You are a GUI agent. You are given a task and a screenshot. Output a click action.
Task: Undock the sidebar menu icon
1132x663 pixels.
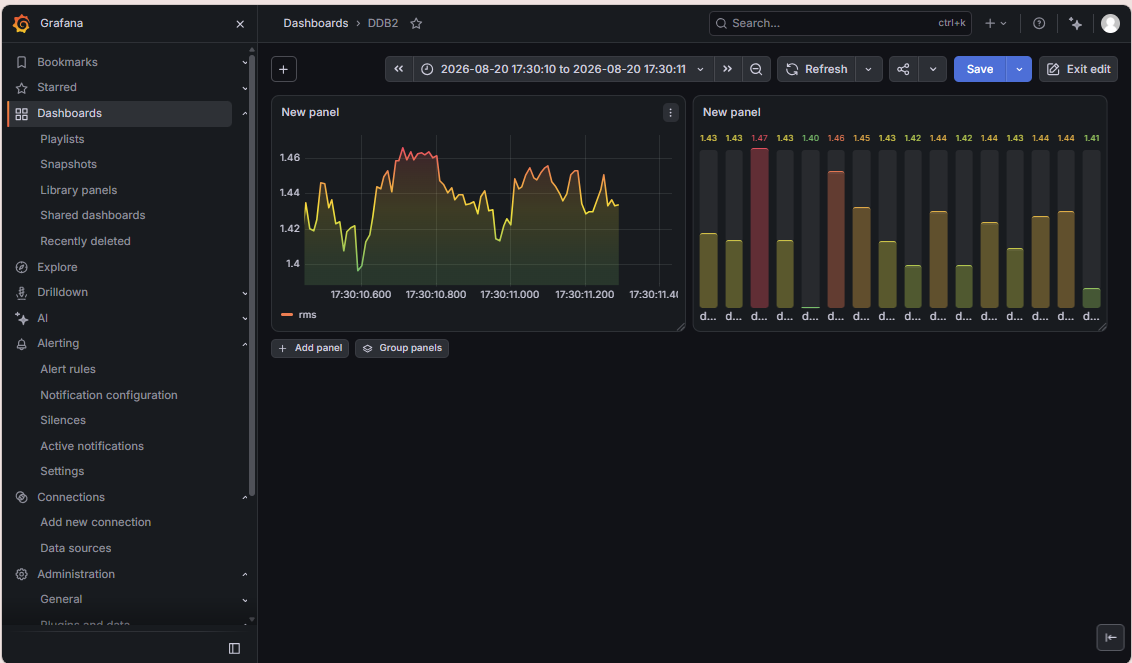click(x=234, y=649)
